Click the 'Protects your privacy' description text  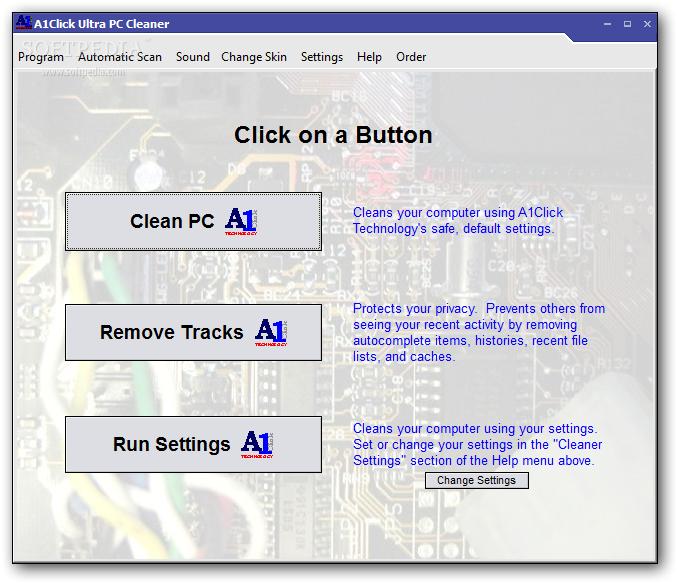point(479,332)
